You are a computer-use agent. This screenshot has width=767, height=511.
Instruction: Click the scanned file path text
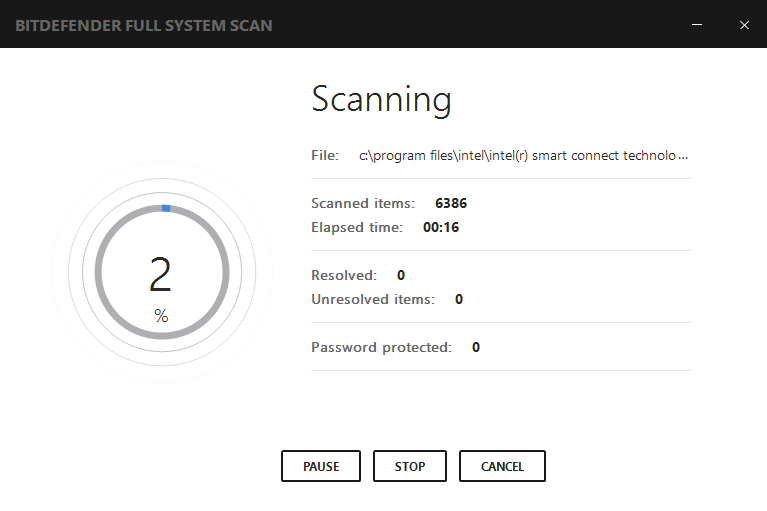point(523,156)
